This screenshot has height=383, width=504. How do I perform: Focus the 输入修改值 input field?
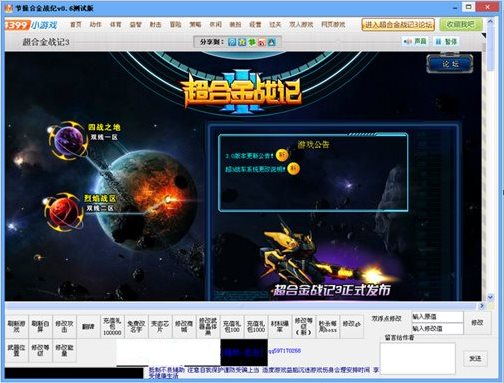click(x=437, y=329)
